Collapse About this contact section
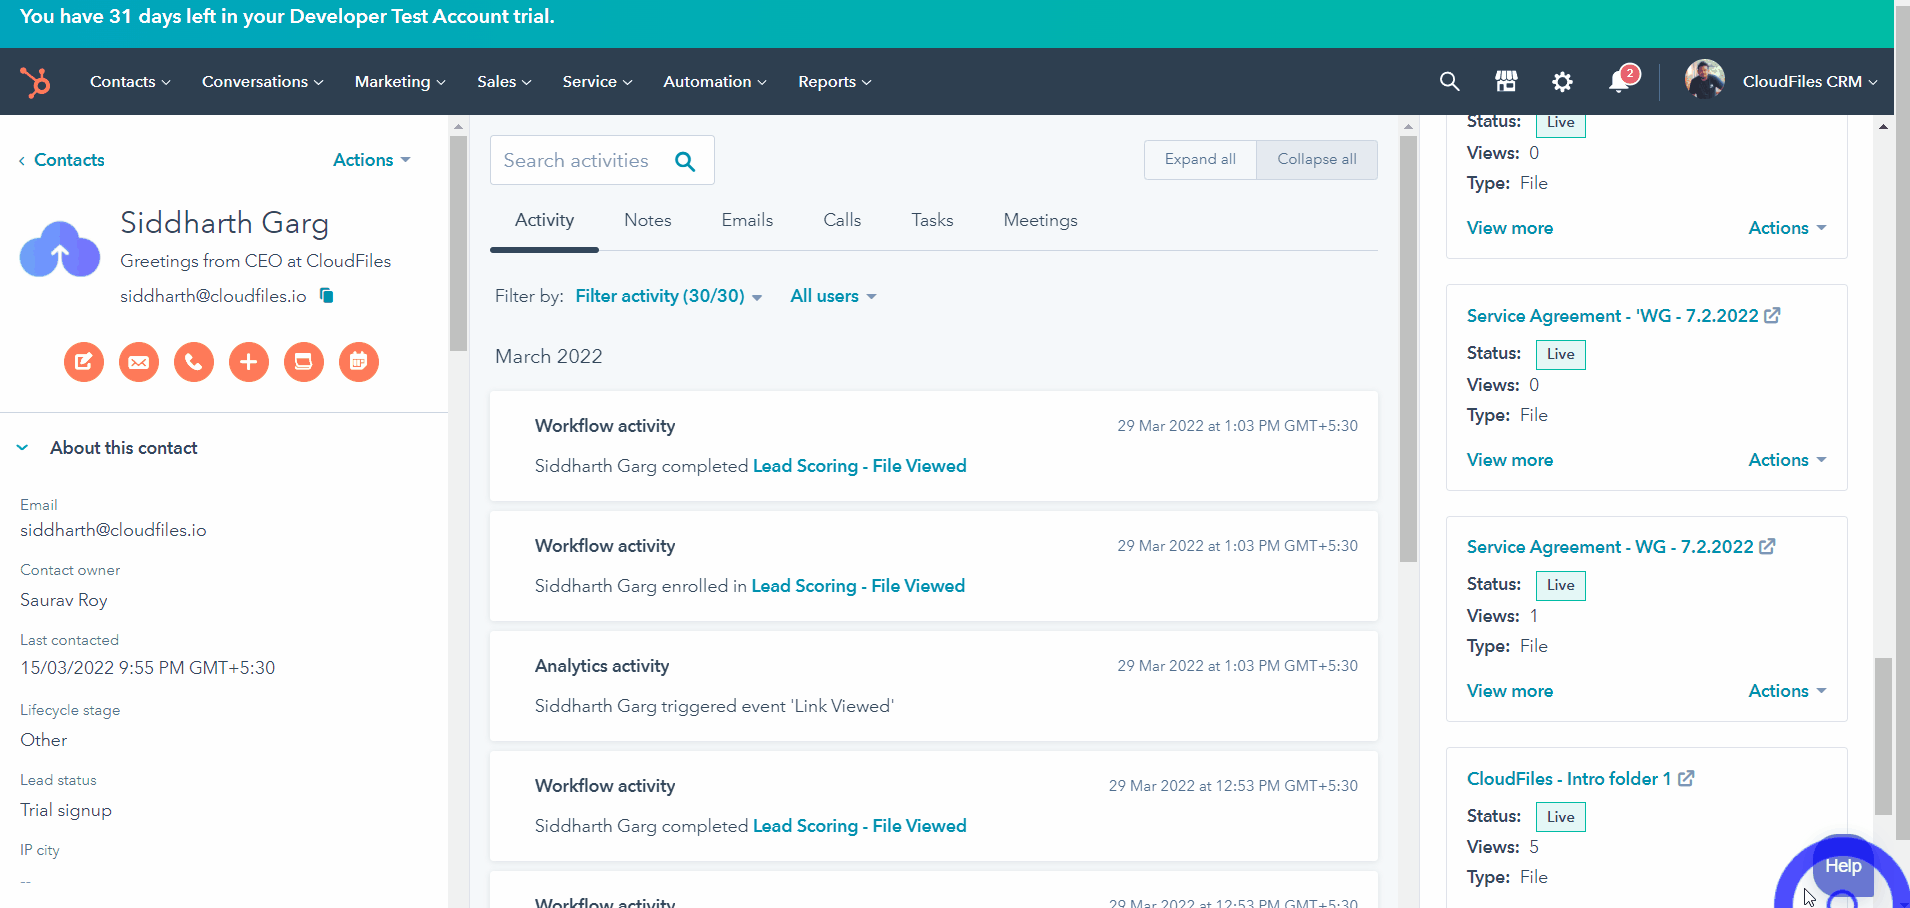The image size is (1910, 908). click(22, 448)
